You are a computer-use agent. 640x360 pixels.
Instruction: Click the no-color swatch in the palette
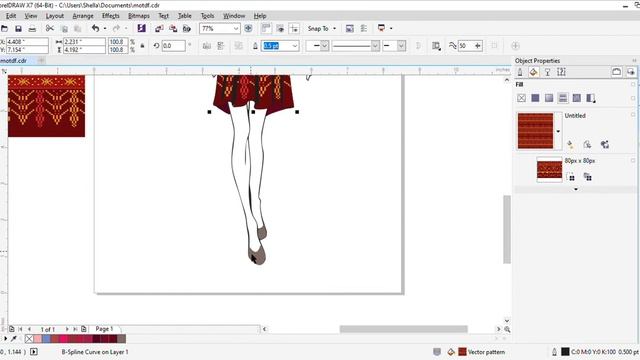tap(29, 339)
